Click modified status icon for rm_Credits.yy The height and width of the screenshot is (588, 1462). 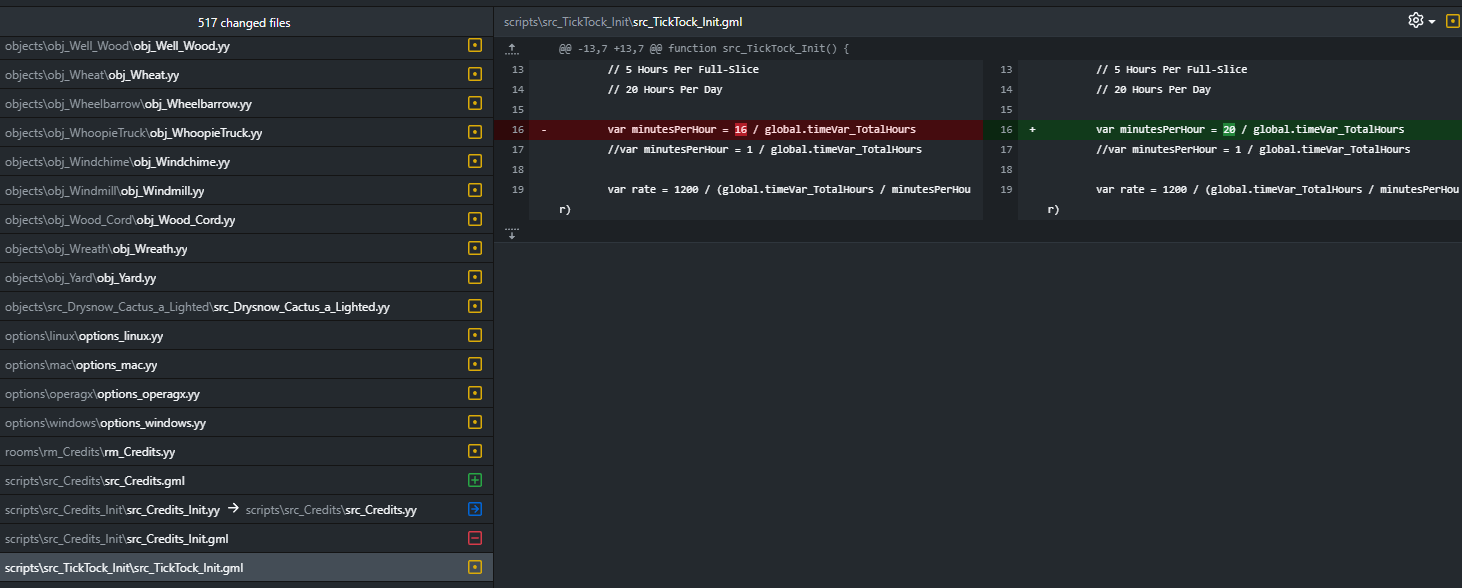[475, 452]
